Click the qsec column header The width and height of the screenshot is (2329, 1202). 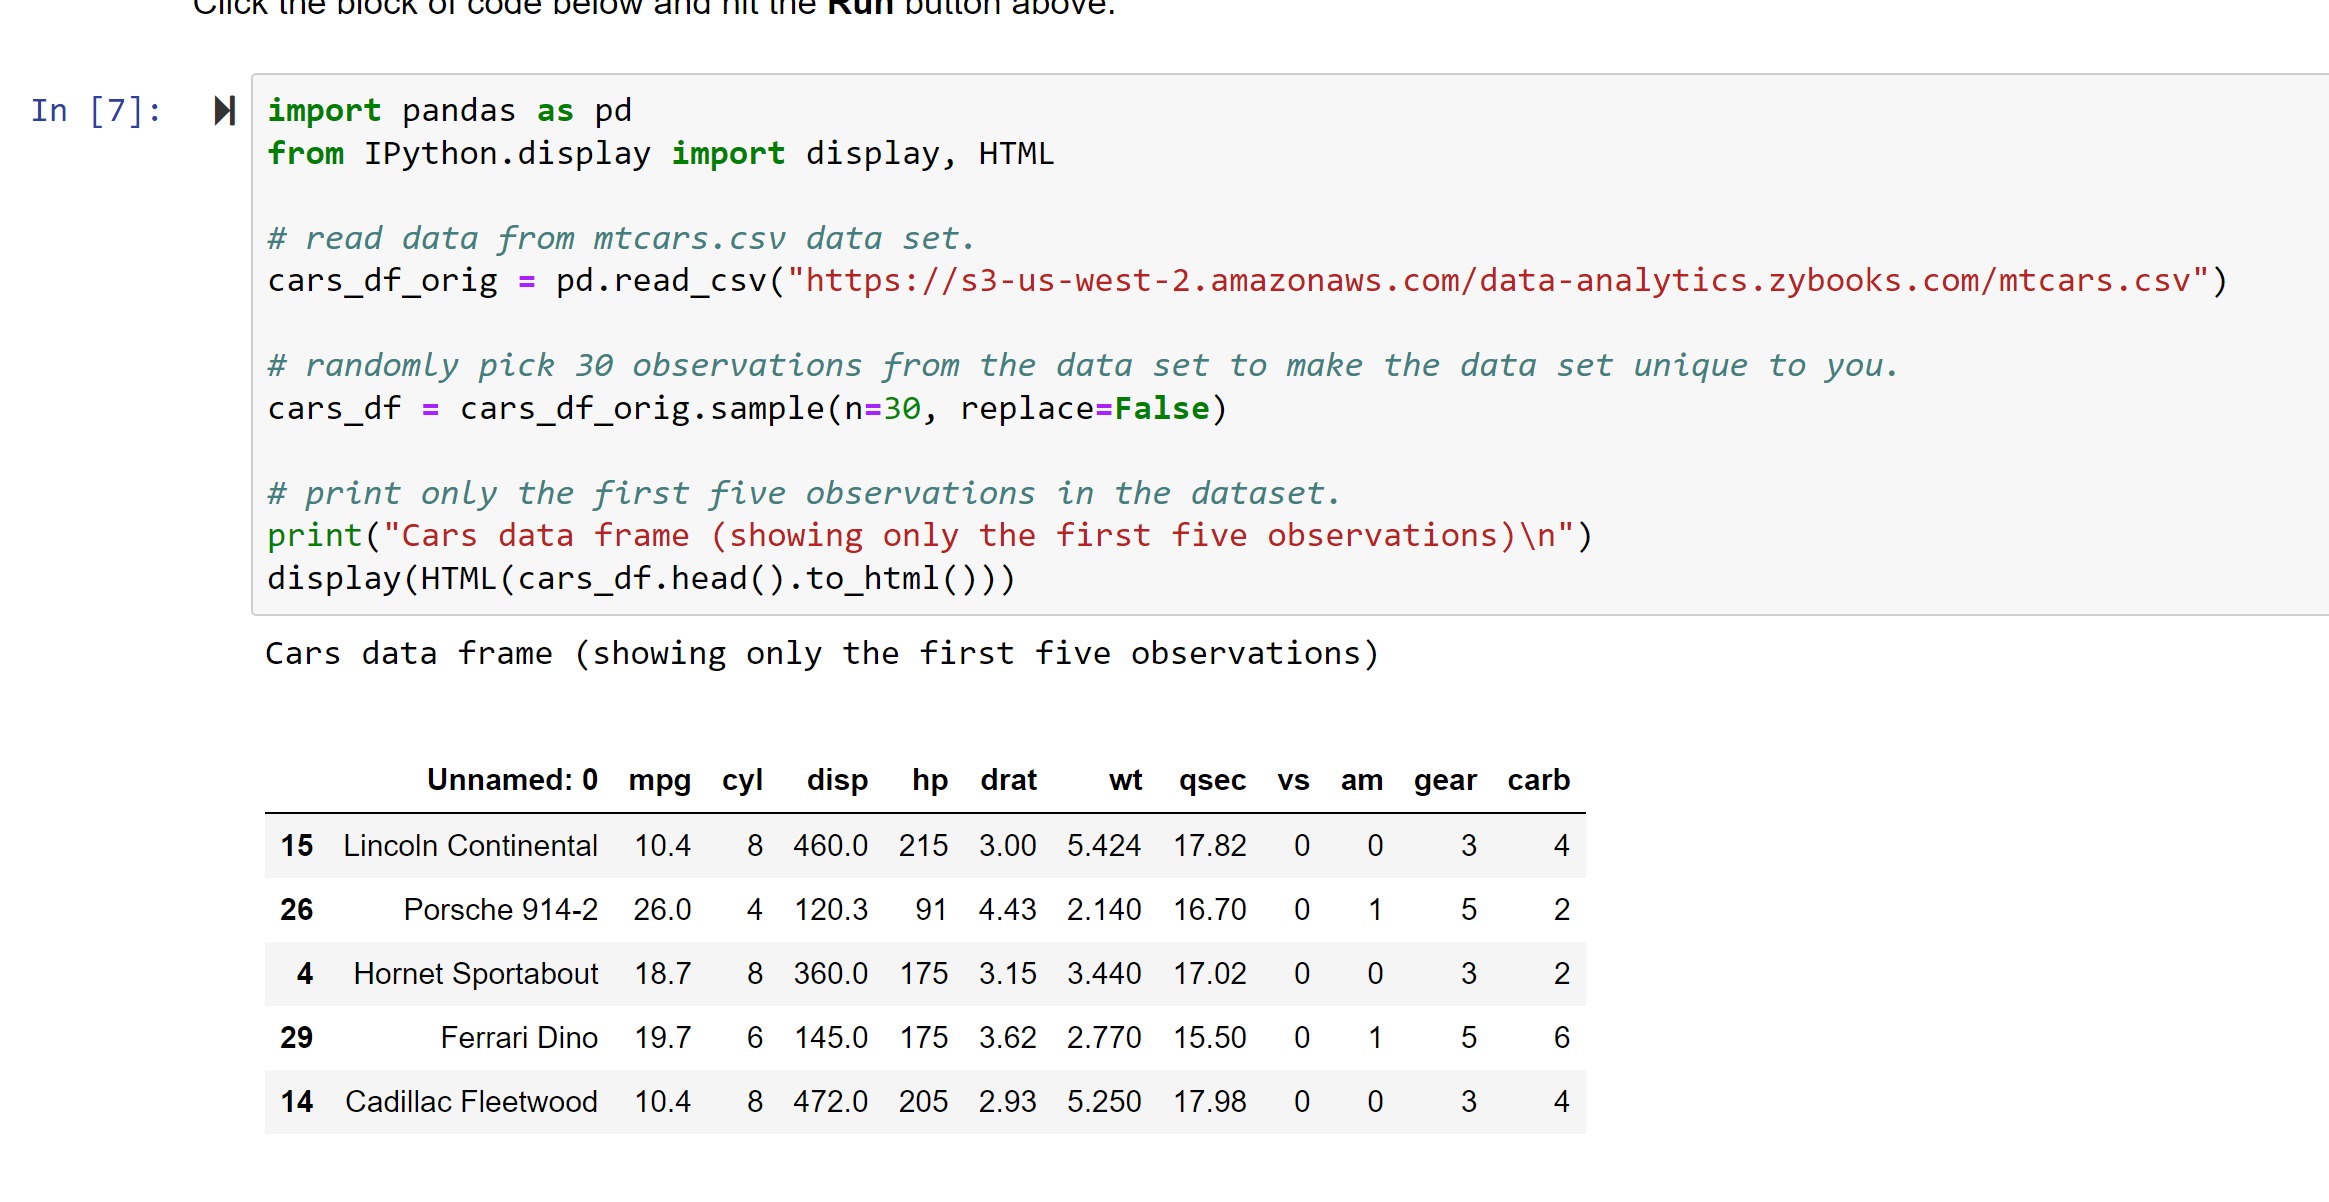coord(1211,780)
